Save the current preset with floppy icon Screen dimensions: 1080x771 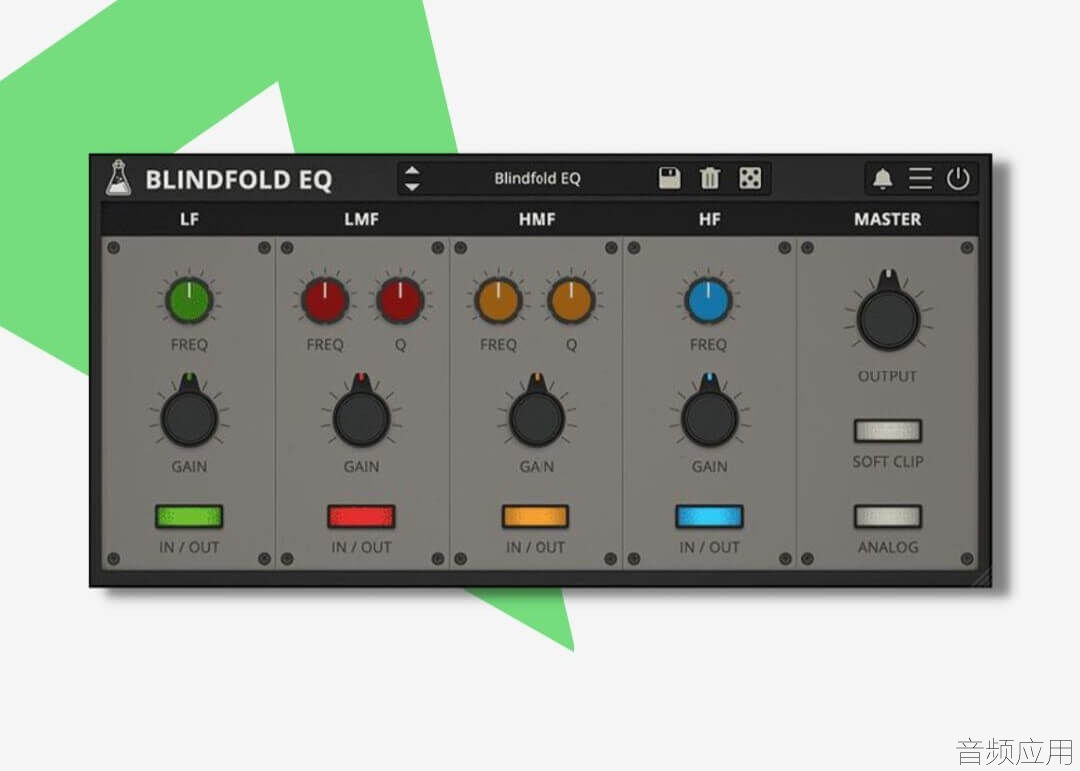click(x=669, y=178)
